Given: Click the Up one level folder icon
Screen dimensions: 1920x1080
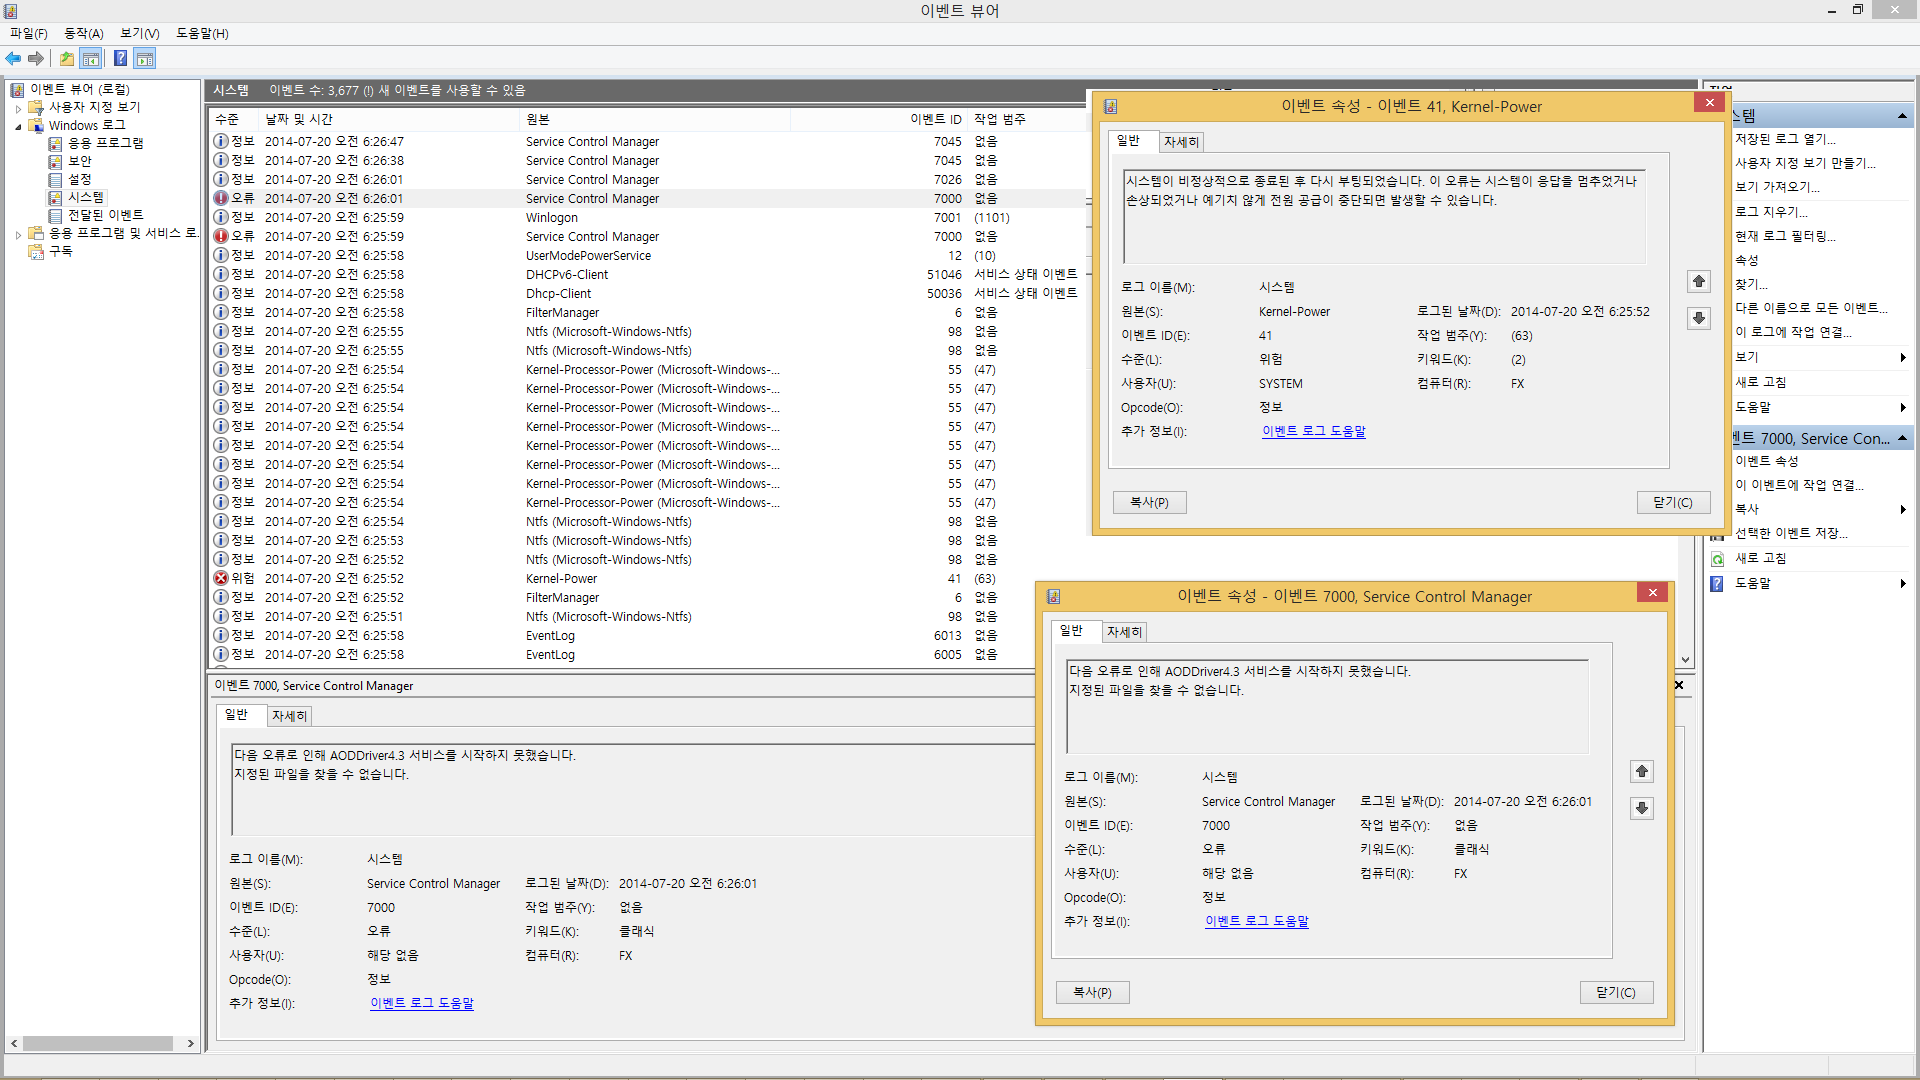Looking at the screenshot, I should (x=66, y=59).
